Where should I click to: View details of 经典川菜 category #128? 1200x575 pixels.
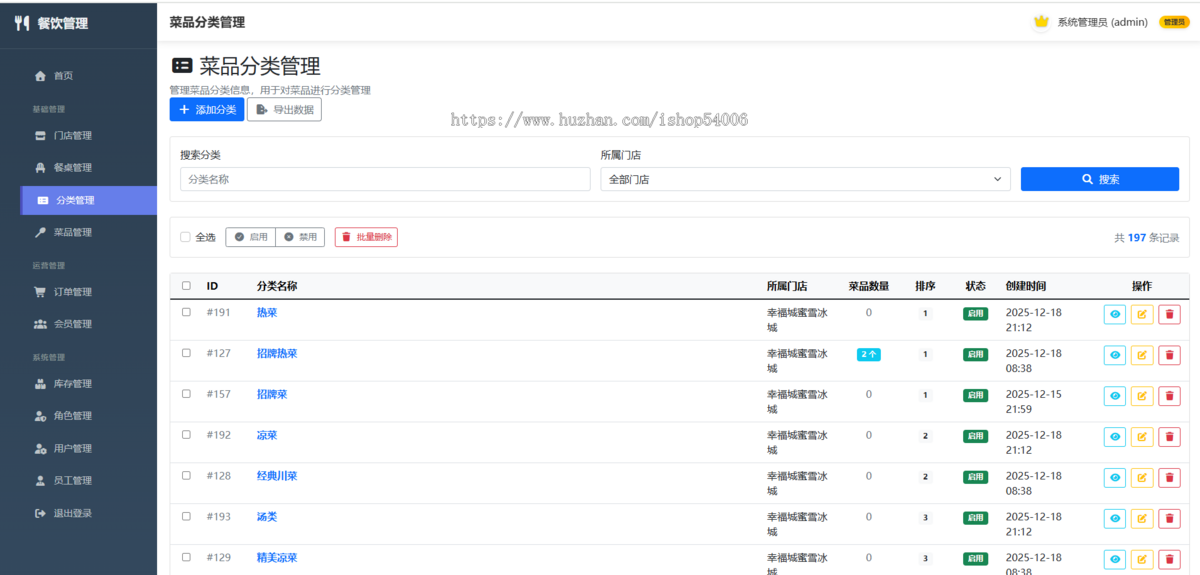1115,478
